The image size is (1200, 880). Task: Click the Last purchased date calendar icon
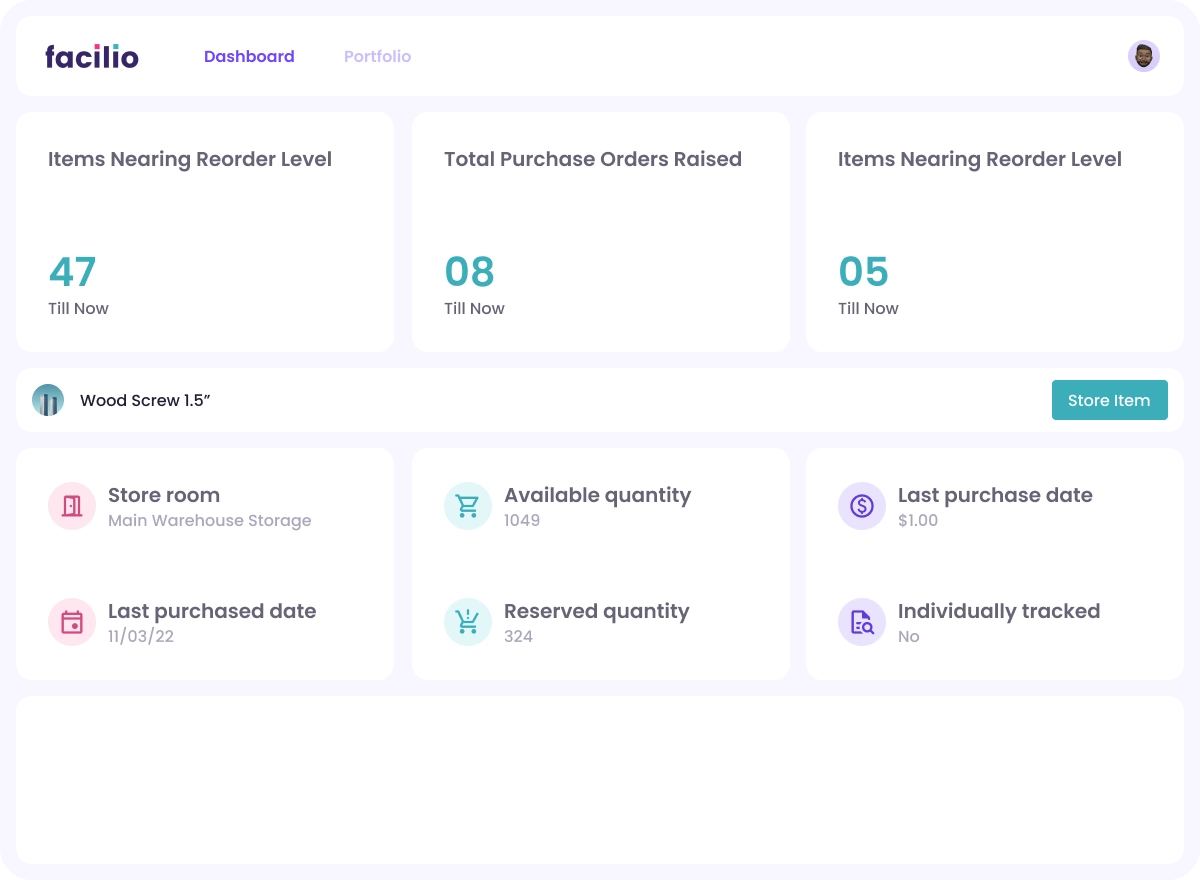(72, 622)
